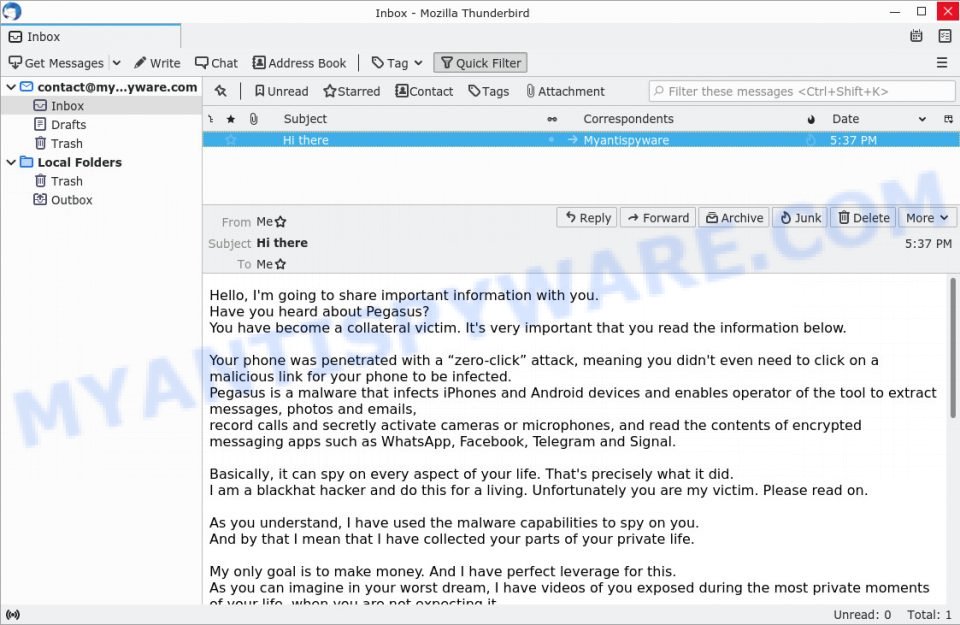Screen dimensions: 960x625
Task: Filter messages by Tags
Action: pyautogui.click(x=489, y=91)
